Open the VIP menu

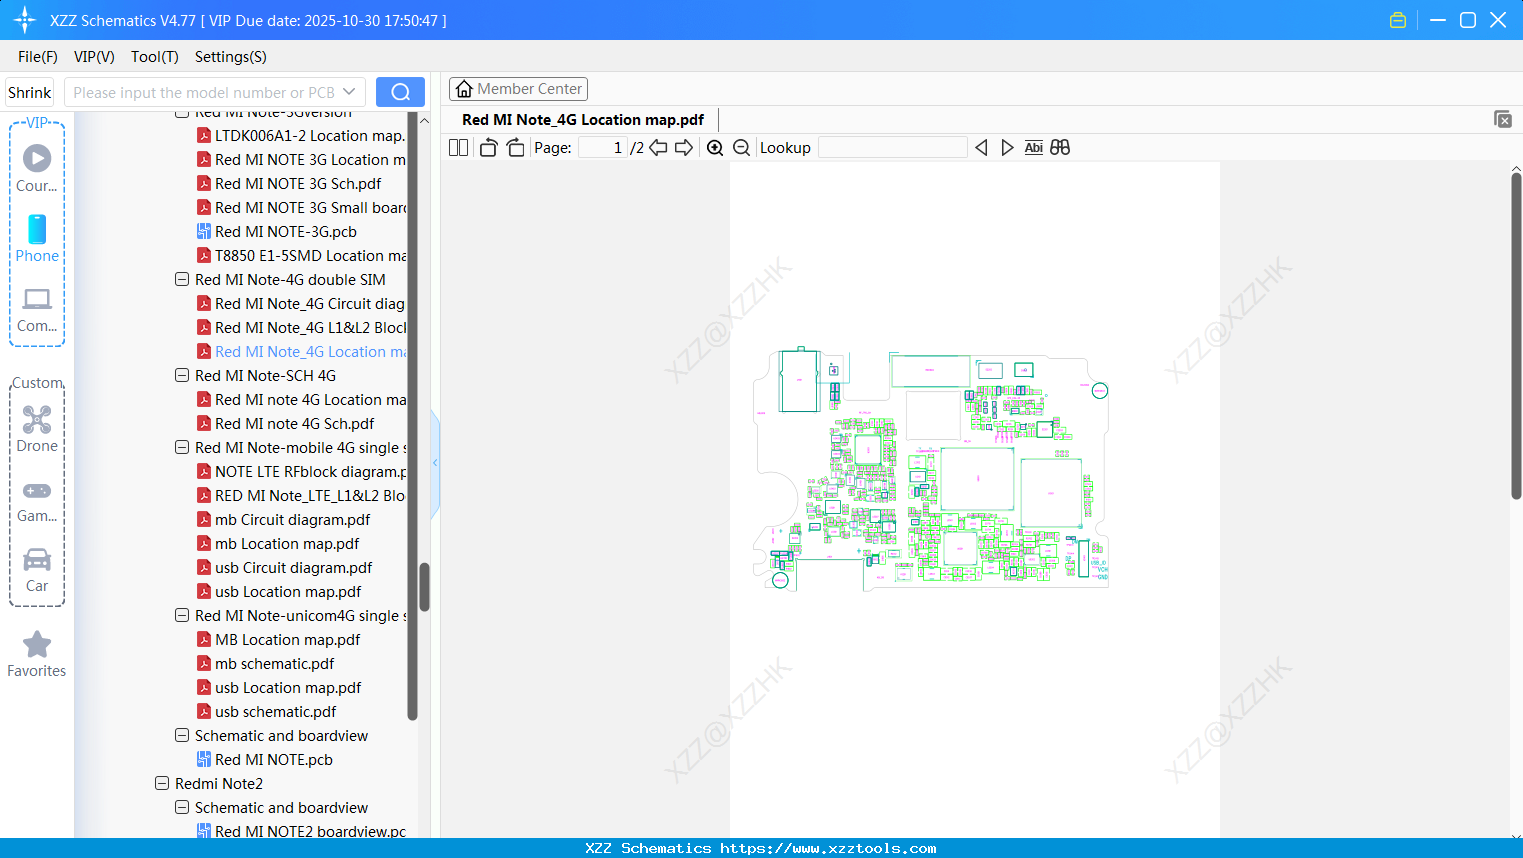pyautogui.click(x=93, y=57)
